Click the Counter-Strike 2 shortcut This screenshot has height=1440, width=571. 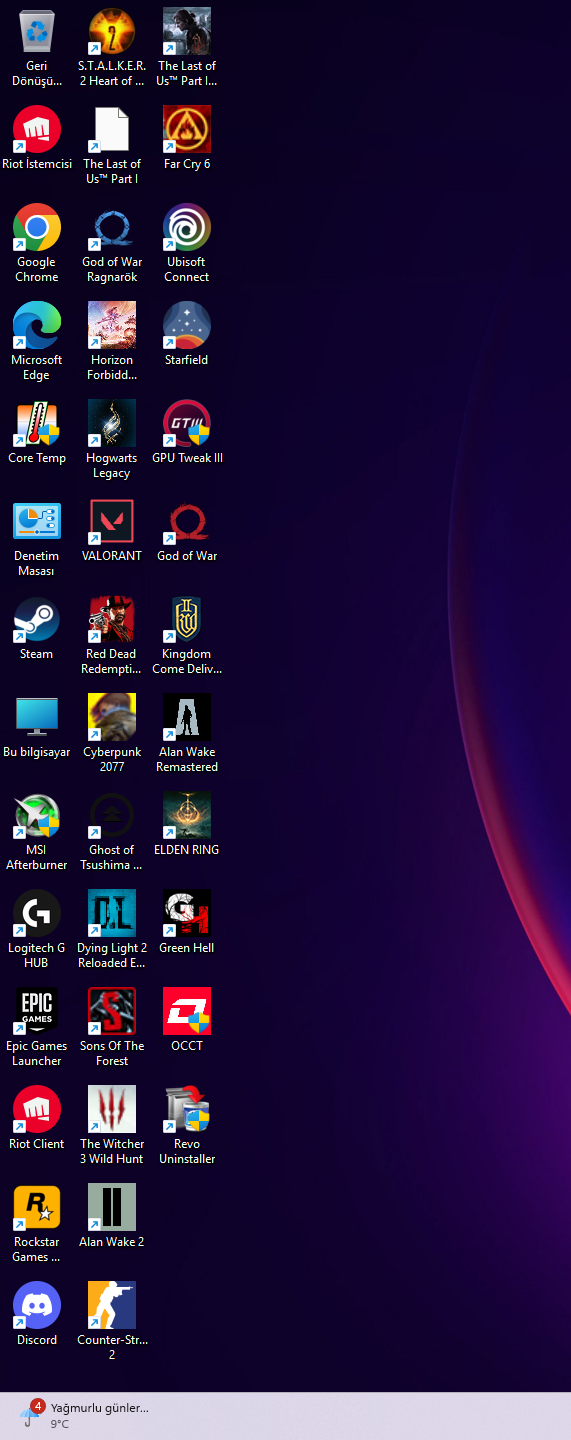[112, 1307]
